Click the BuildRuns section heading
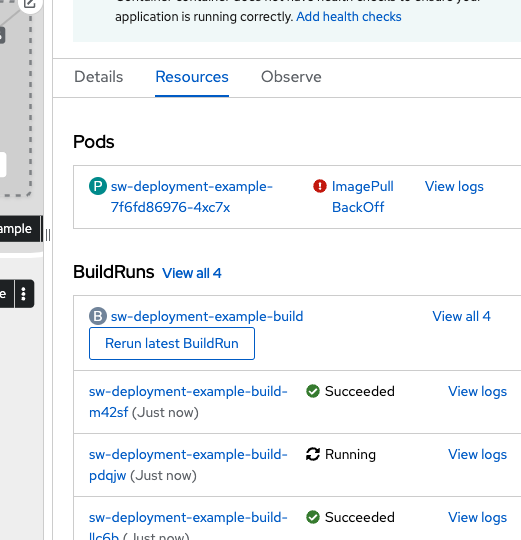The height and width of the screenshot is (540, 521). pos(114,272)
